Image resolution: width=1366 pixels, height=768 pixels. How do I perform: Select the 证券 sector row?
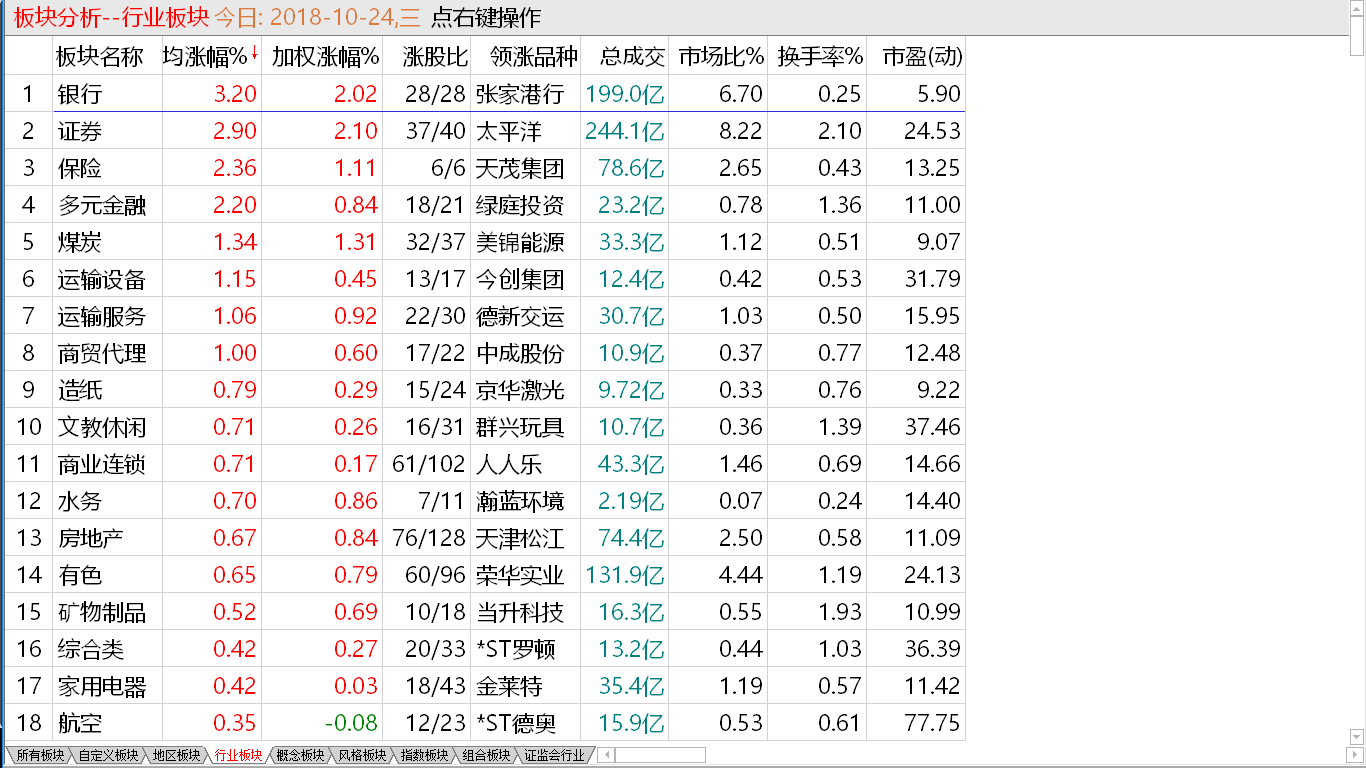coord(485,131)
